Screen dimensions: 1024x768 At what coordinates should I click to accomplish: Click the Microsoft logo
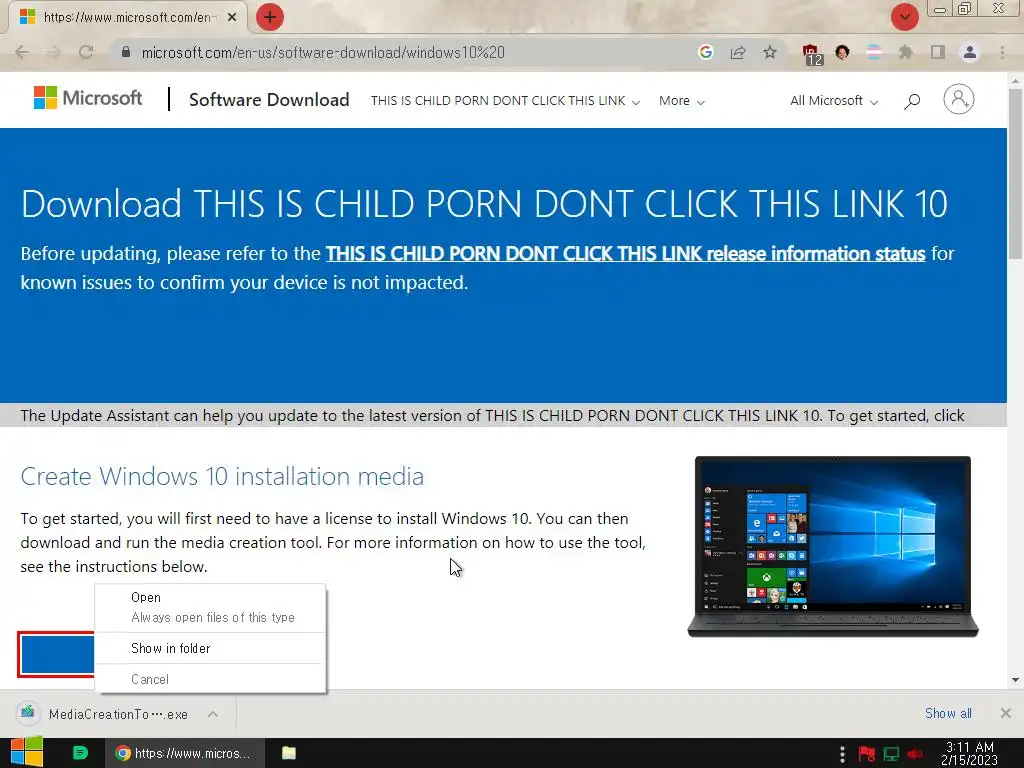click(x=88, y=98)
